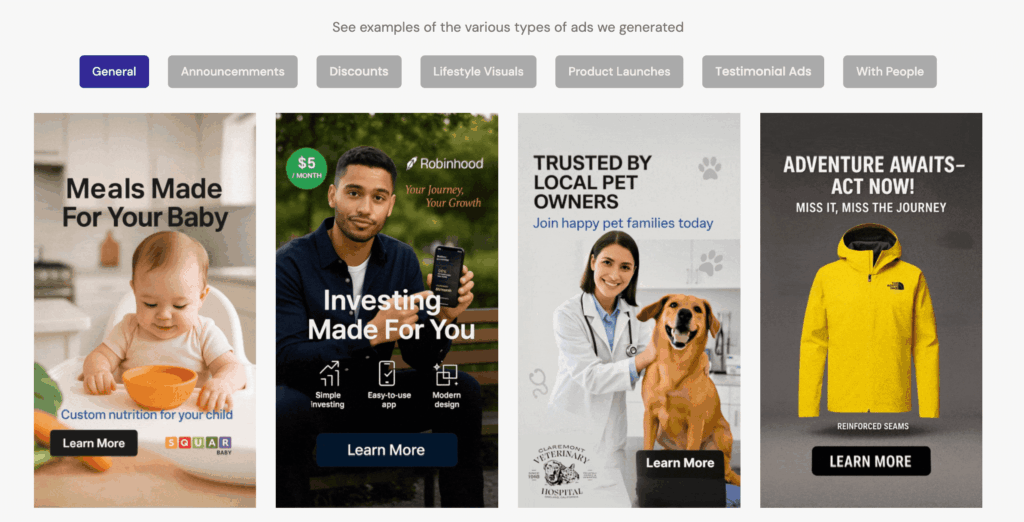Click the Modern design icon
1024x522 pixels.
pyautogui.click(x=446, y=375)
